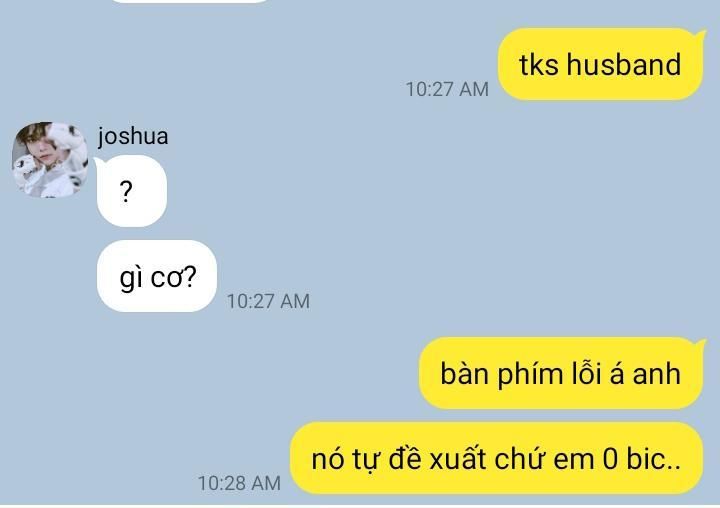Select the white "?" message bubble
The width and height of the screenshot is (720, 508).
pyautogui.click(x=132, y=191)
